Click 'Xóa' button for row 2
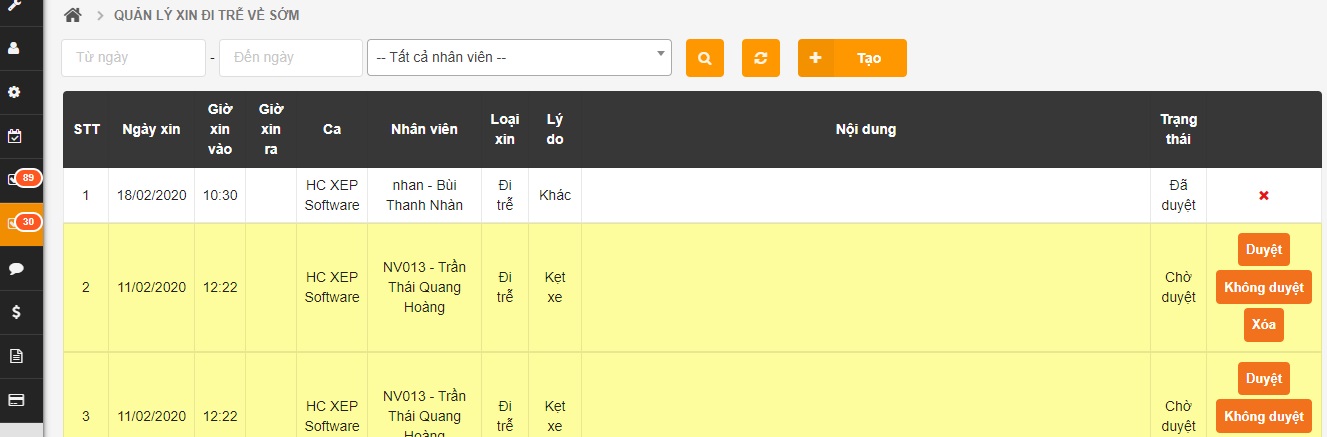The width and height of the screenshot is (1327, 437). (1263, 325)
